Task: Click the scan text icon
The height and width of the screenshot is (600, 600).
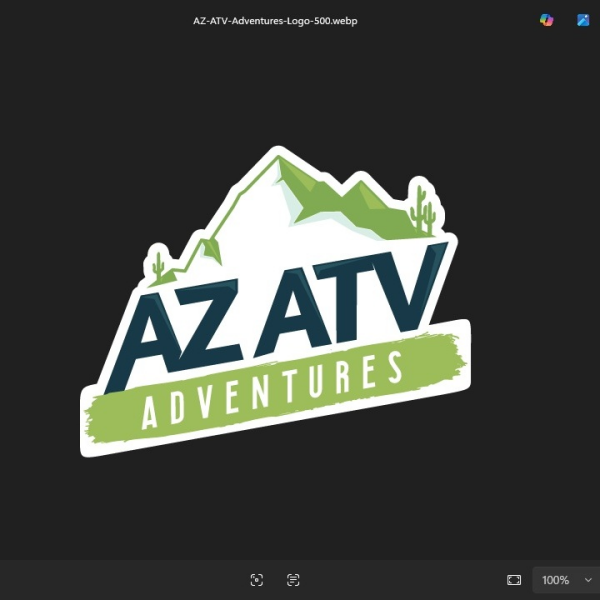Action: (293, 580)
